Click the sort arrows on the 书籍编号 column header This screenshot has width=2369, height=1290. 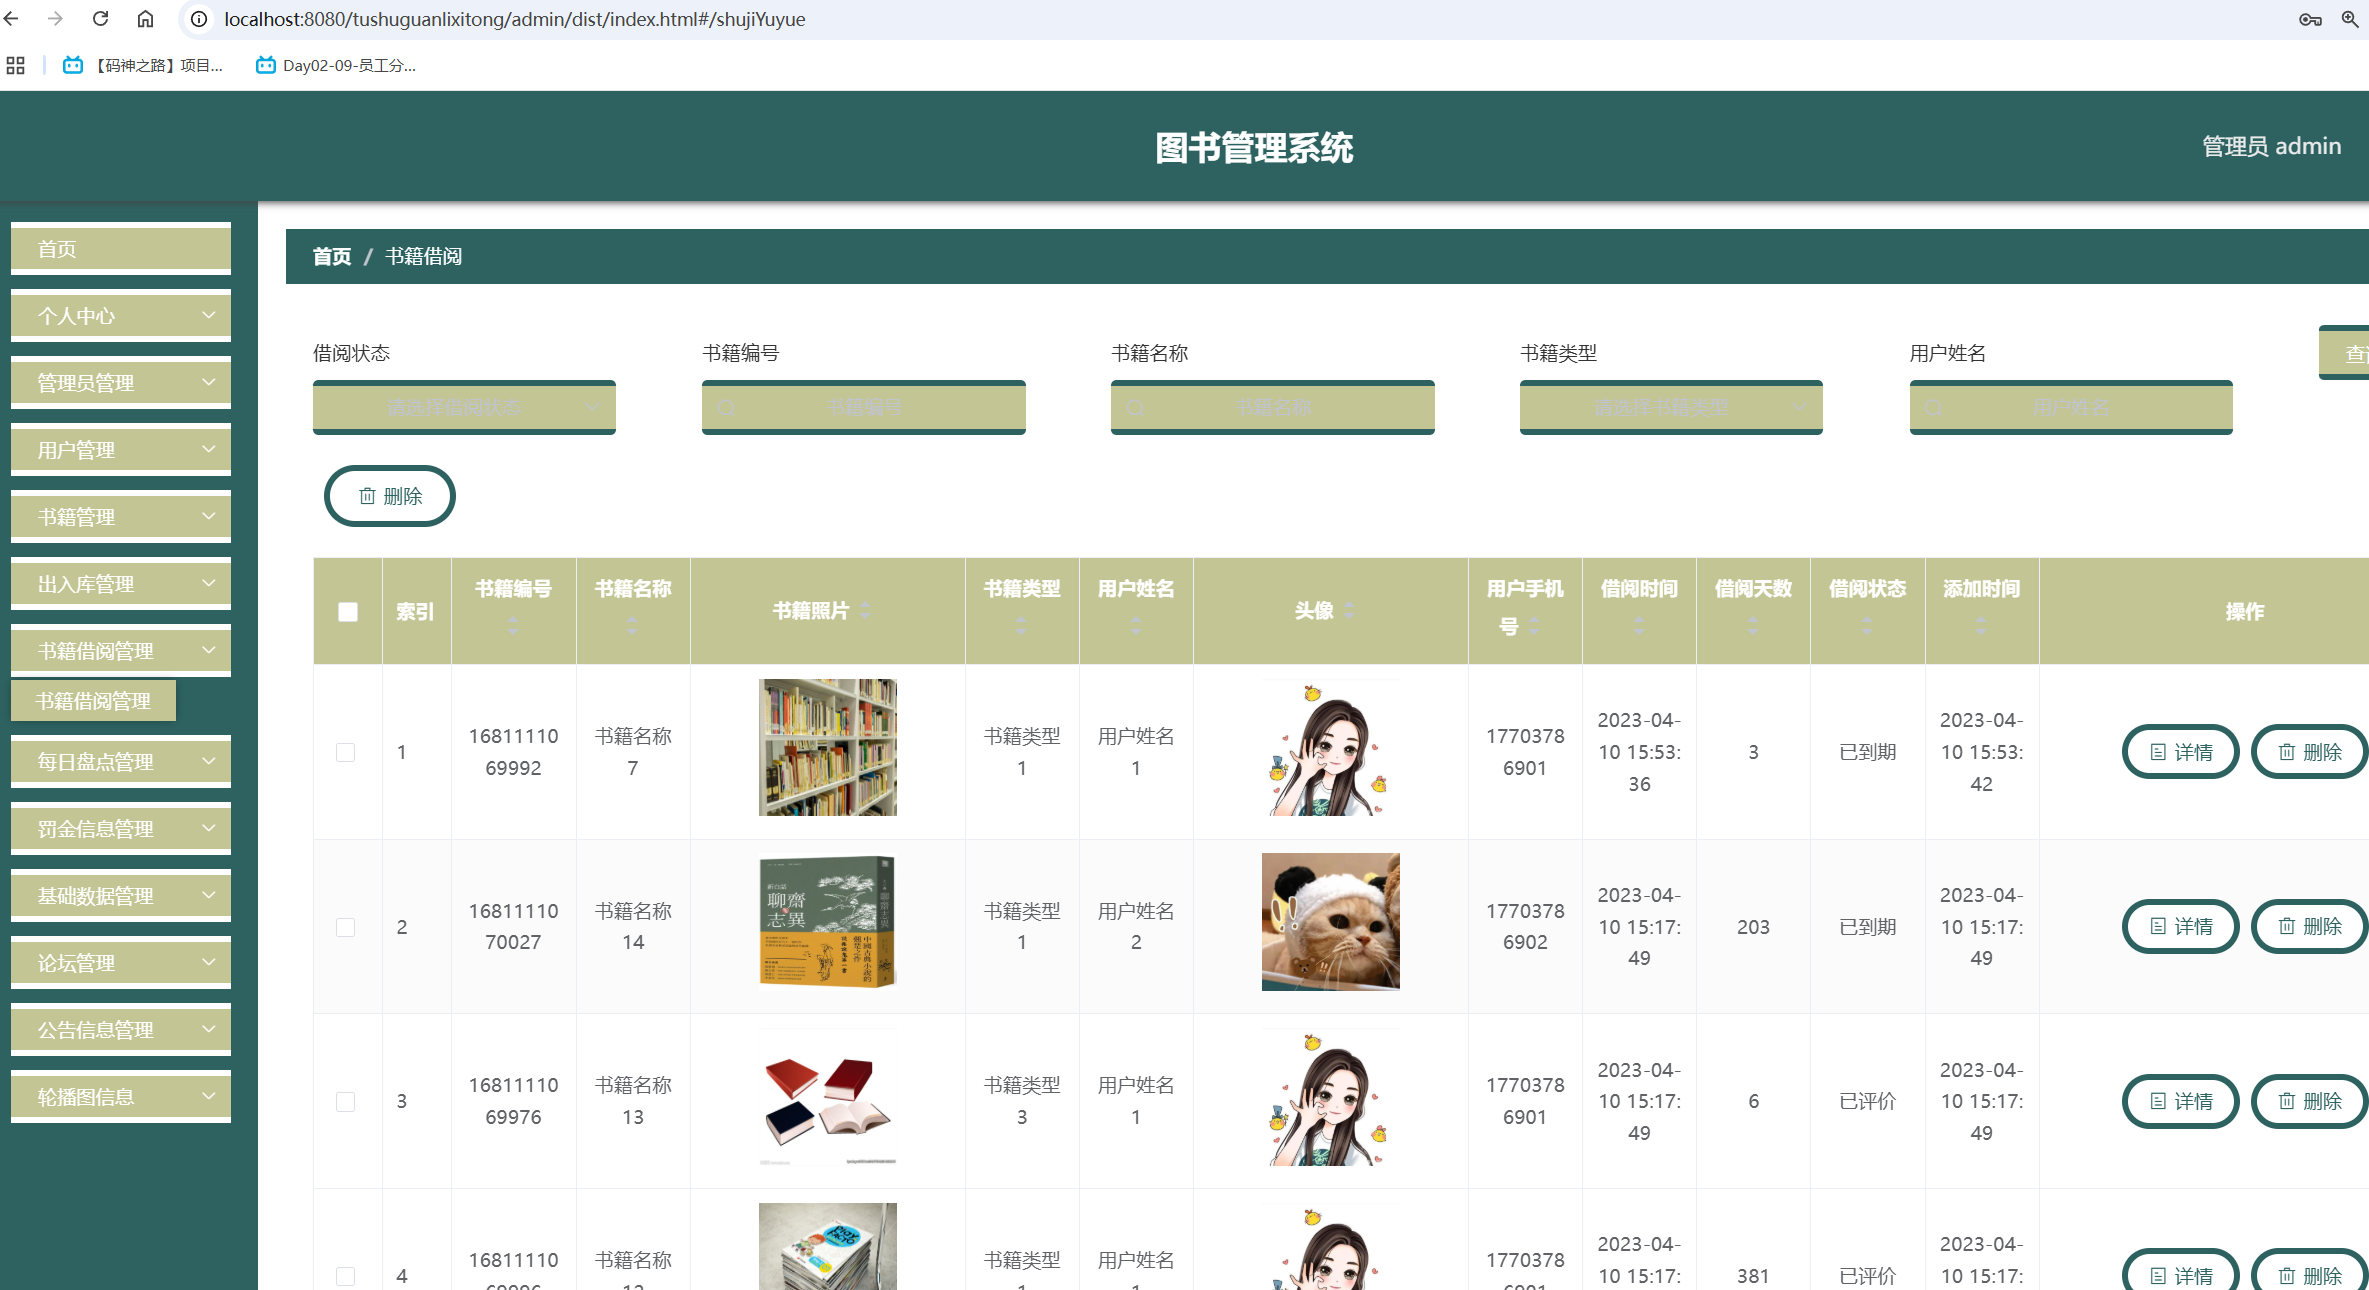(x=513, y=626)
